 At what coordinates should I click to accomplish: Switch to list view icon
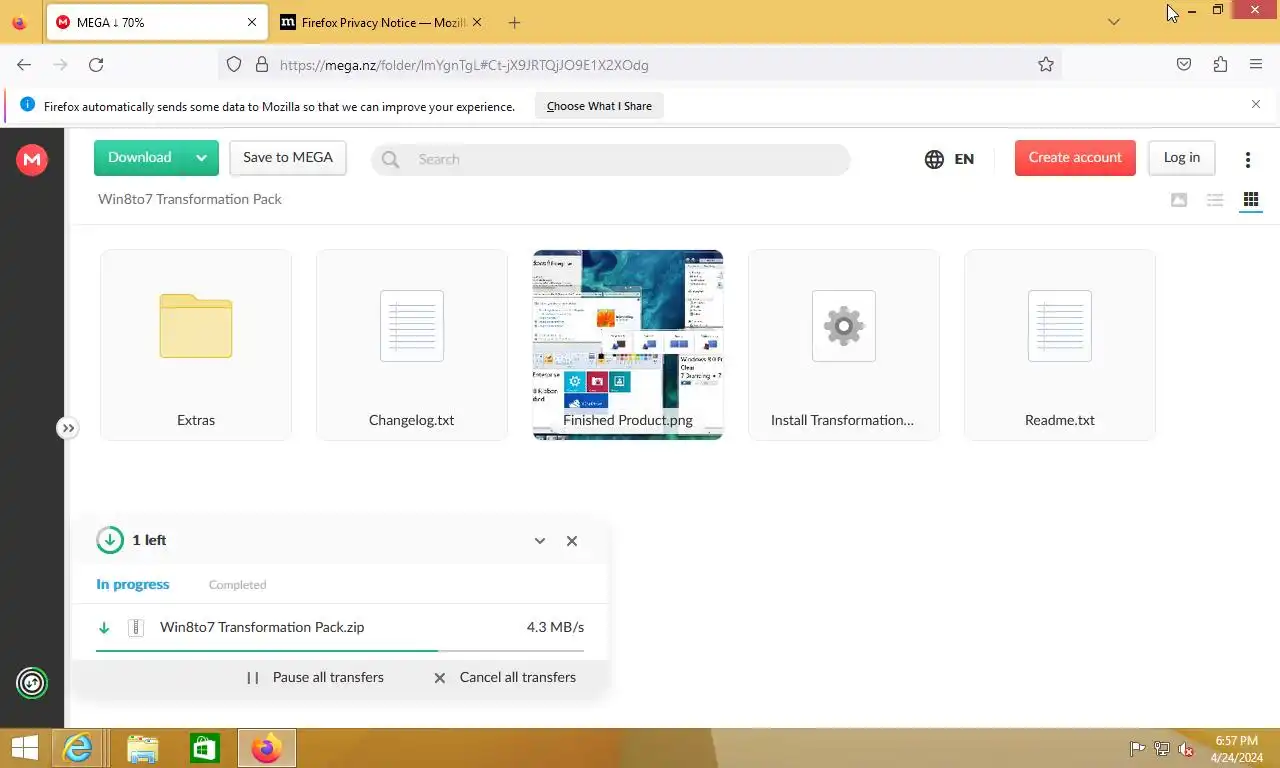tap(1215, 200)
